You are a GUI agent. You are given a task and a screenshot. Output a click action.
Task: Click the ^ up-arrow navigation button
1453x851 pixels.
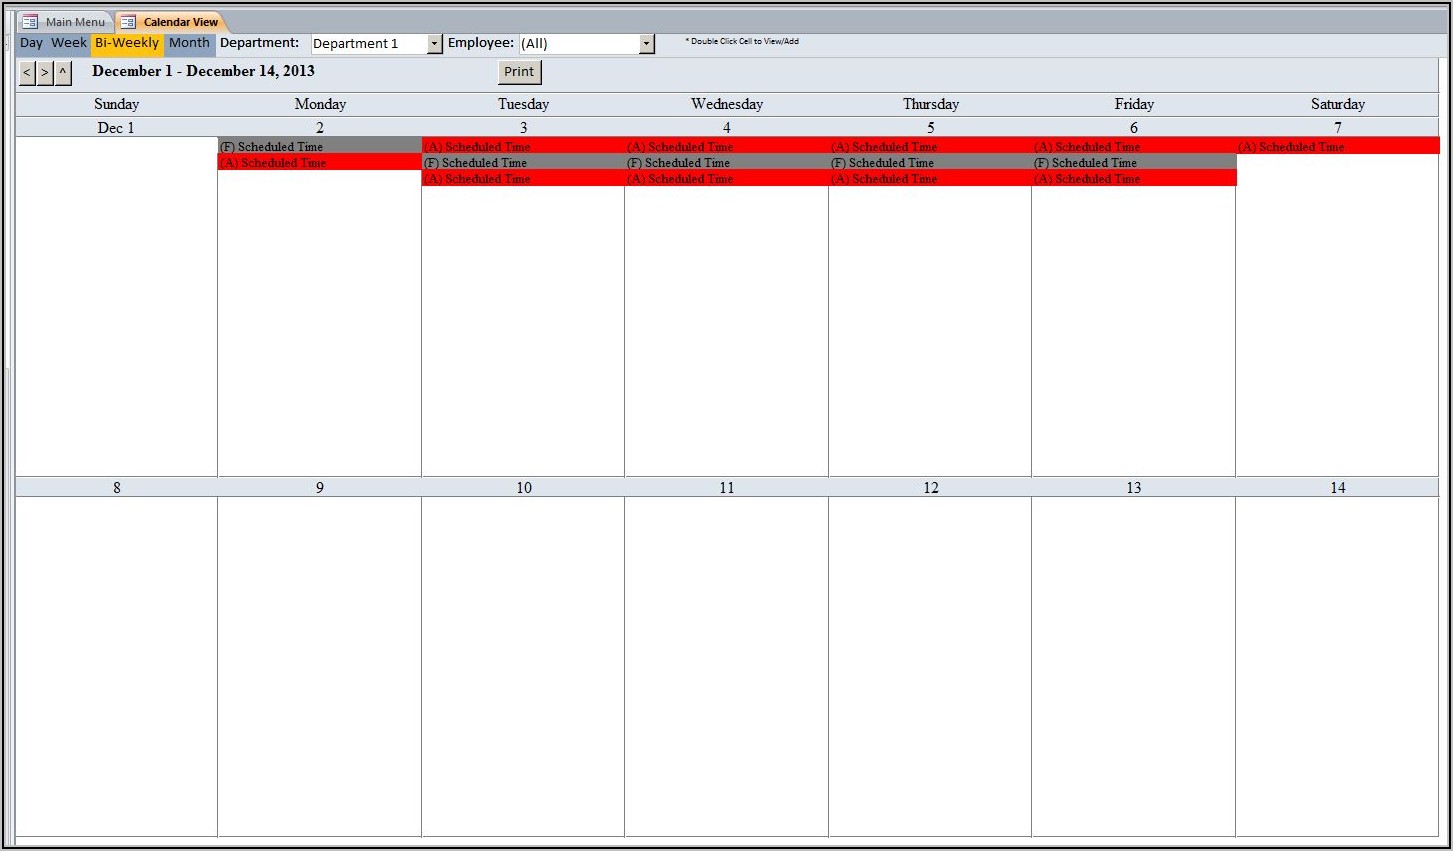click(63, 73)
